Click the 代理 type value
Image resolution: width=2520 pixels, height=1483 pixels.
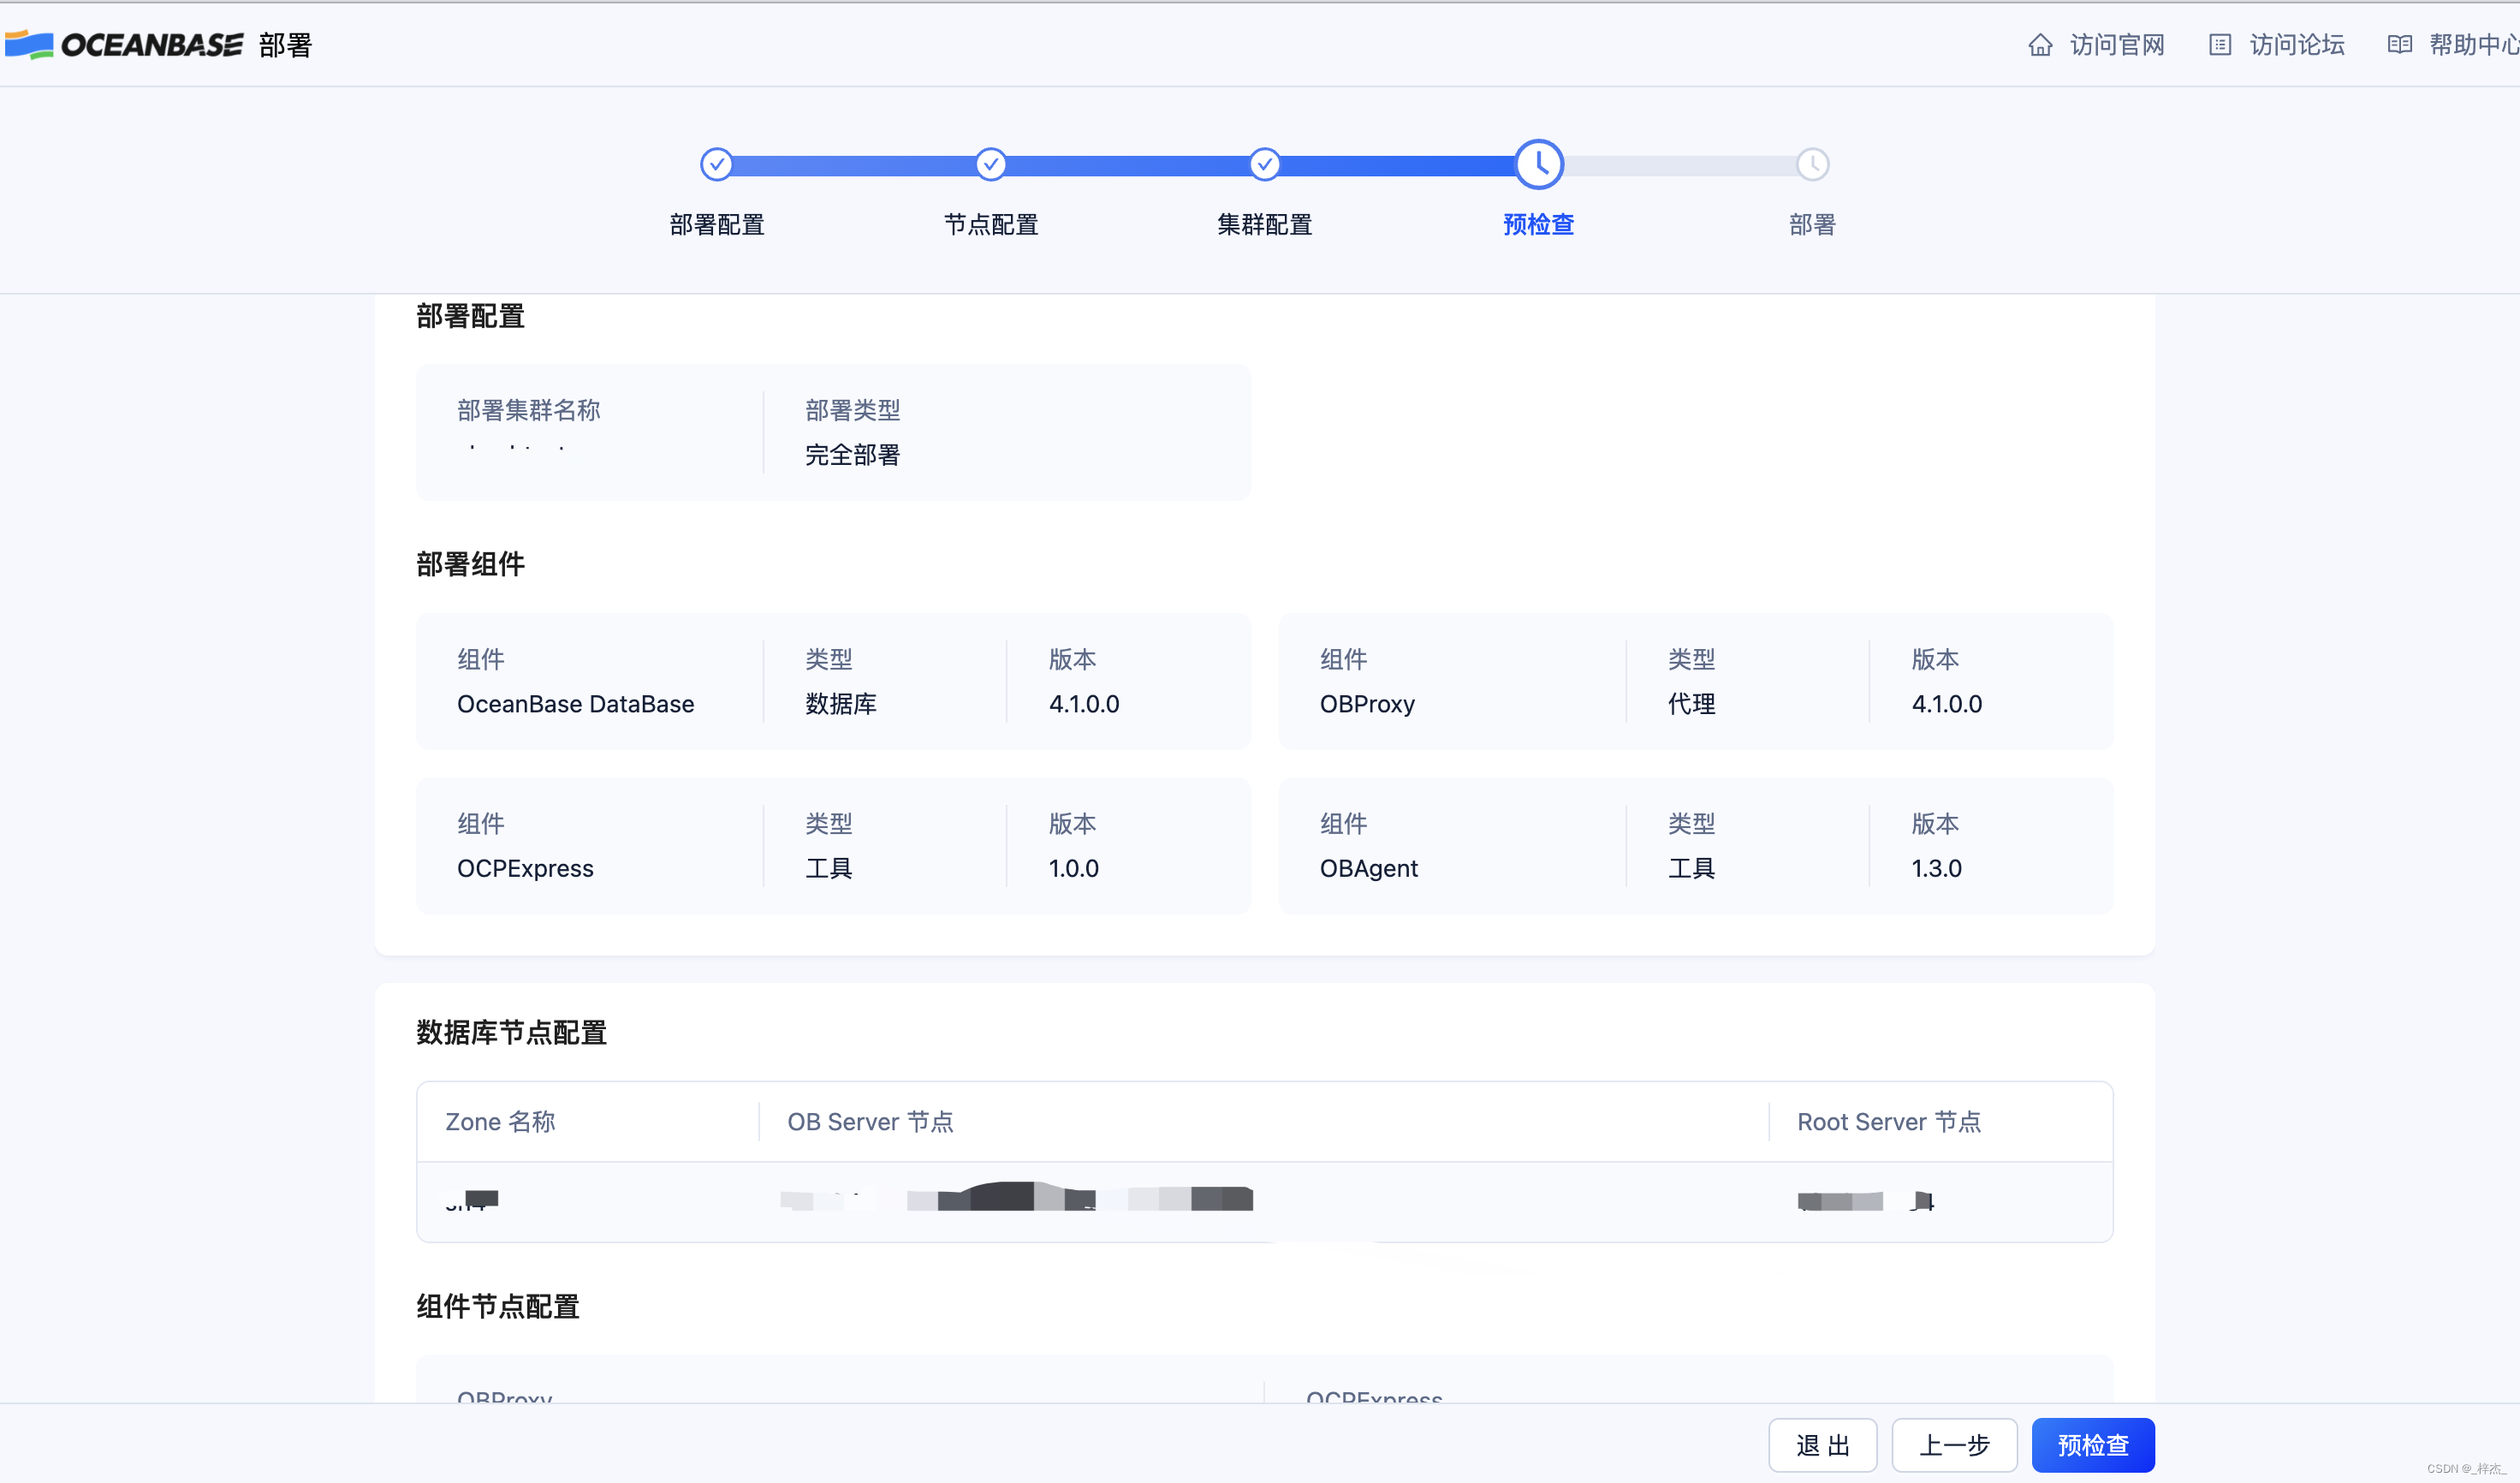click(x=1692, y=704)
